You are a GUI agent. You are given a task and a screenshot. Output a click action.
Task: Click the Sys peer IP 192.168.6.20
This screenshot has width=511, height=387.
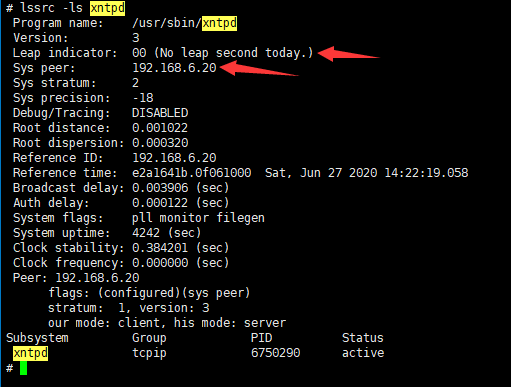[x=174, y=68]
